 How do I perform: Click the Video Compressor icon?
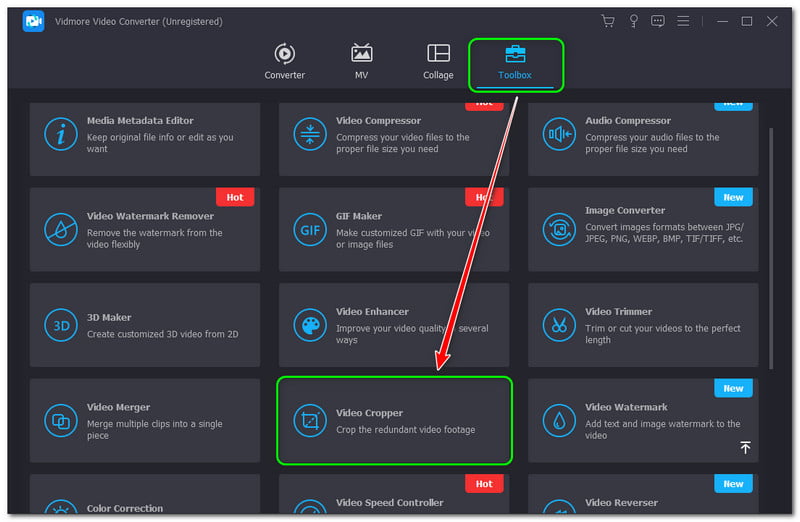[x=310, y=135]
